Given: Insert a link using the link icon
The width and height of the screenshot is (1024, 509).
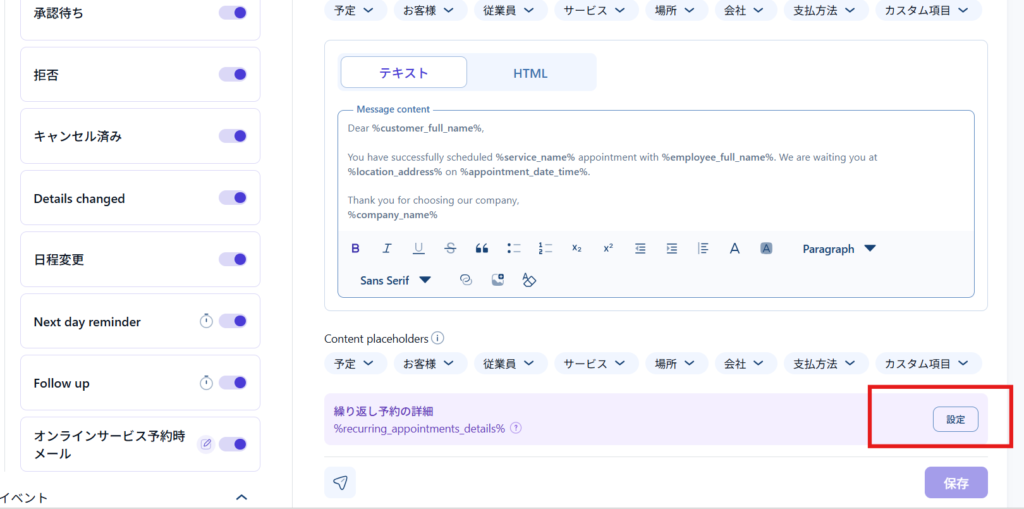Looking at the screenshot, I should coord(465,280).
